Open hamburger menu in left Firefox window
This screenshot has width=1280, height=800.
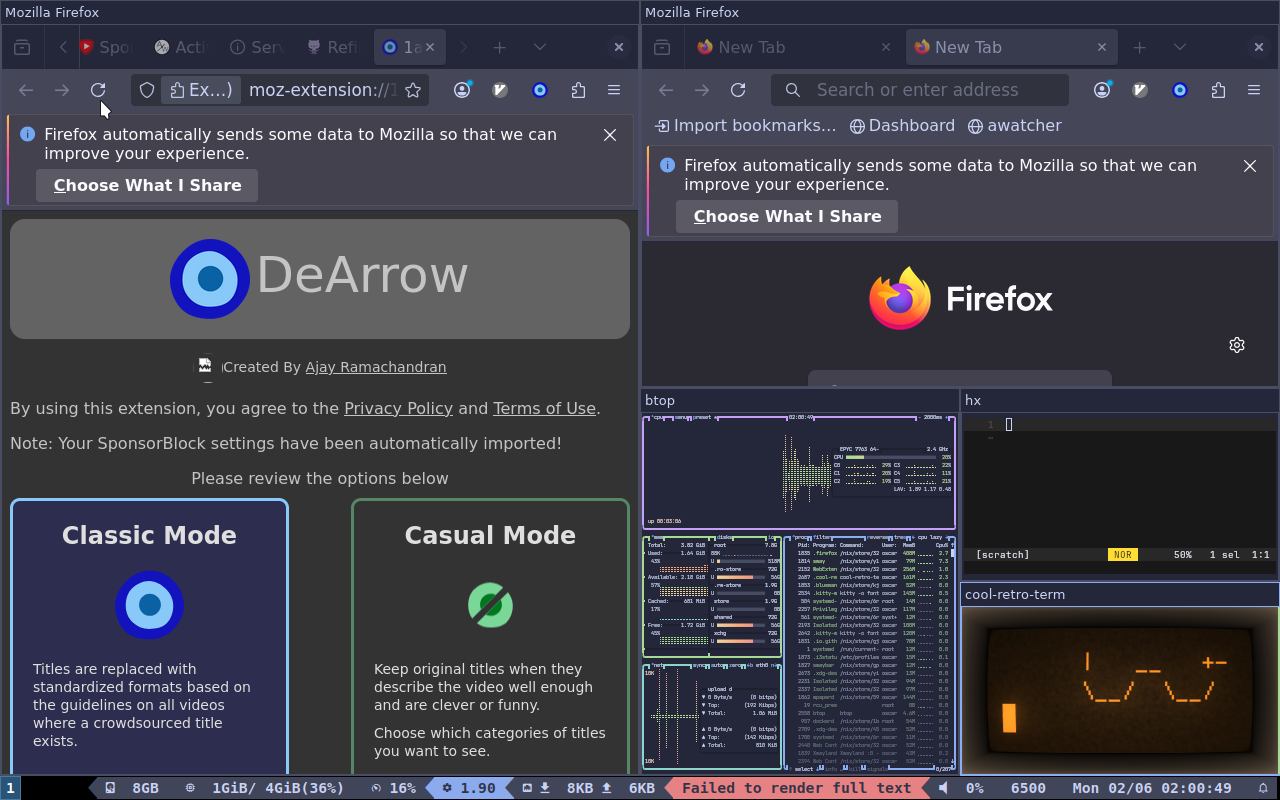click(x=614, y=90)
